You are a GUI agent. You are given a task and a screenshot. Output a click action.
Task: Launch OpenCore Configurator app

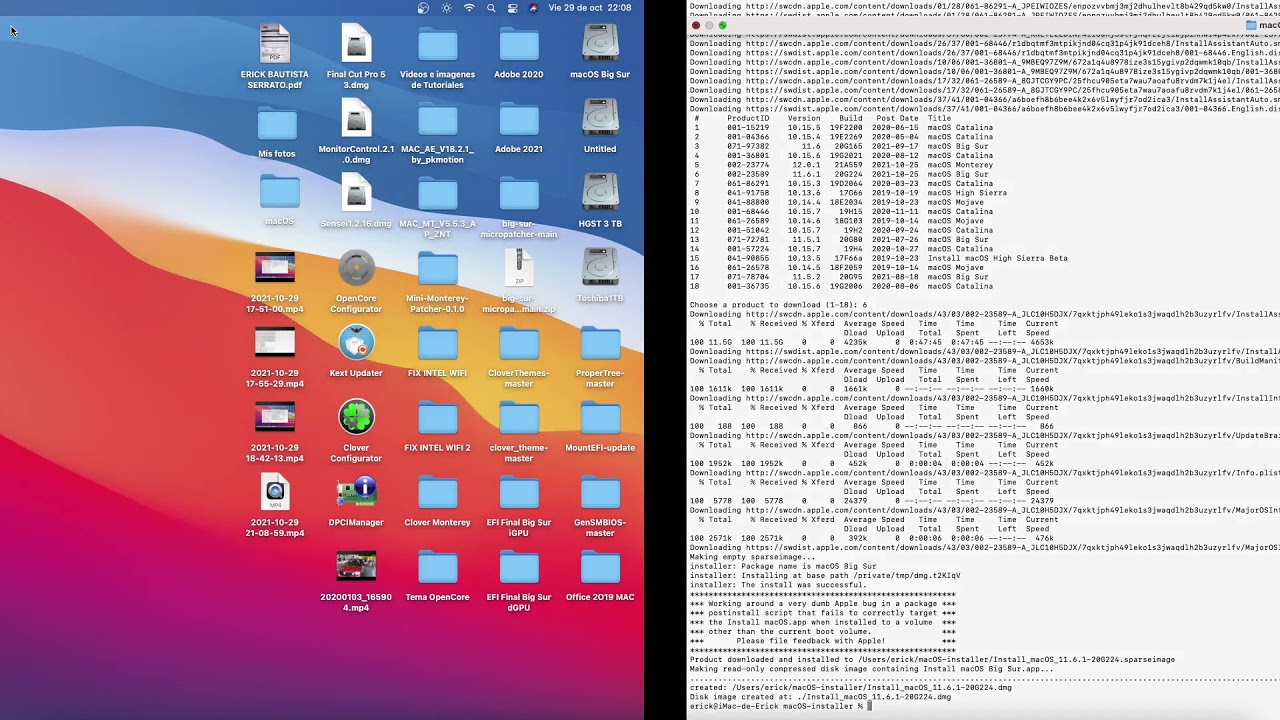click(x=356, y=269)
